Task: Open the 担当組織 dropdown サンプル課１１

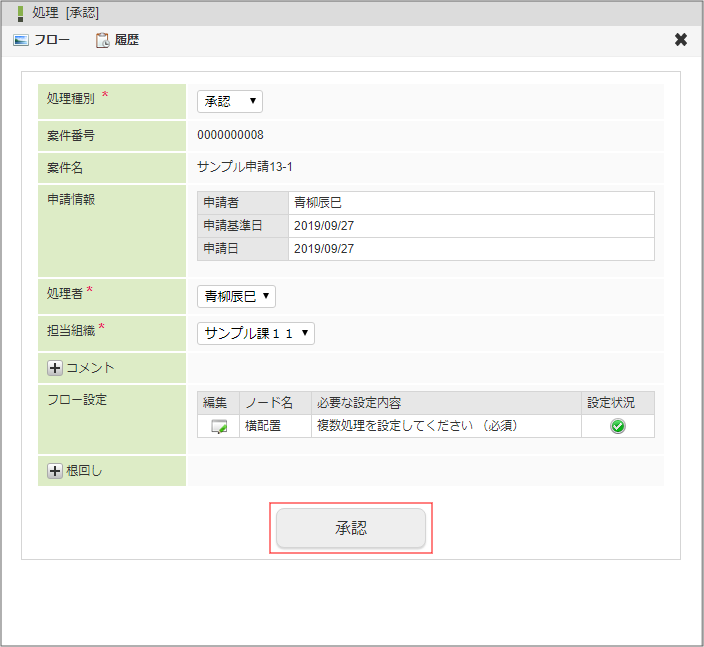Action: click(x=256, y=333)
